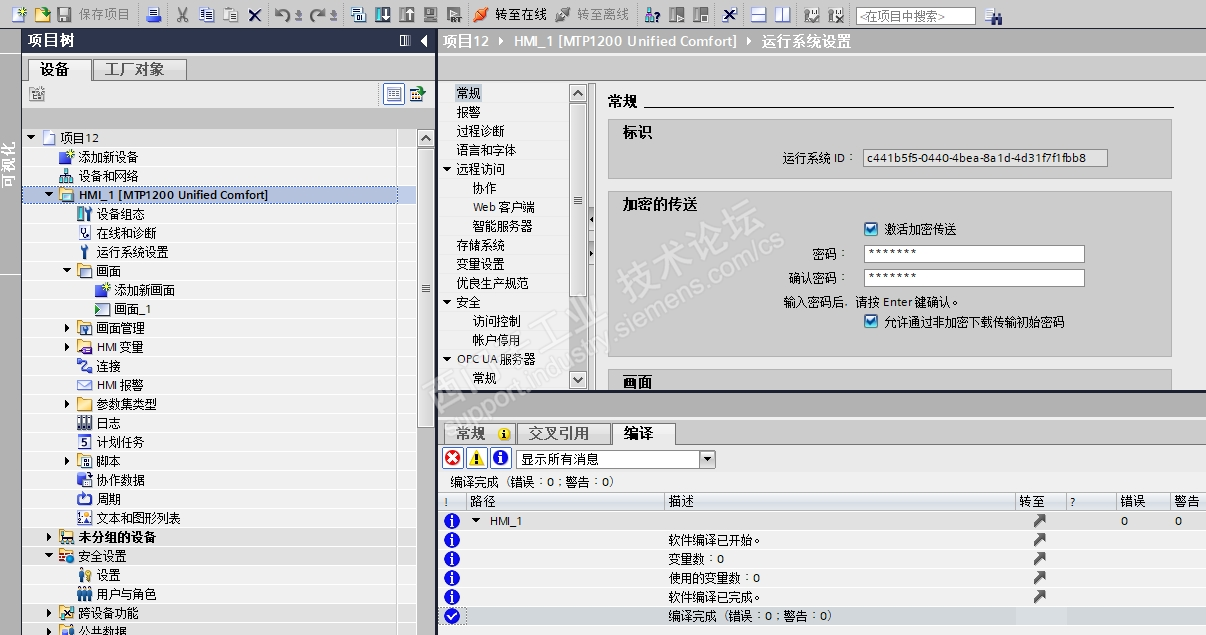Undo the last action in the toolbar

click(282, 15)
